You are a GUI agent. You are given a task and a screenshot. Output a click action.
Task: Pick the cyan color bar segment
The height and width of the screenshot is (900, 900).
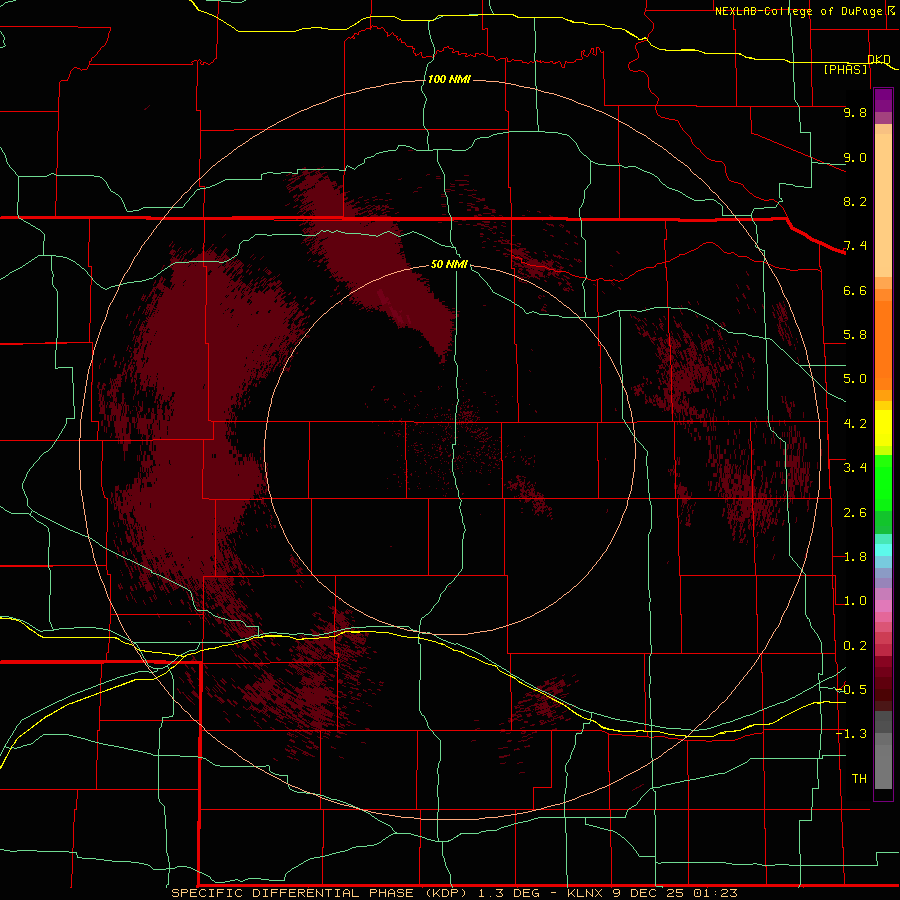tap(883, 550)
